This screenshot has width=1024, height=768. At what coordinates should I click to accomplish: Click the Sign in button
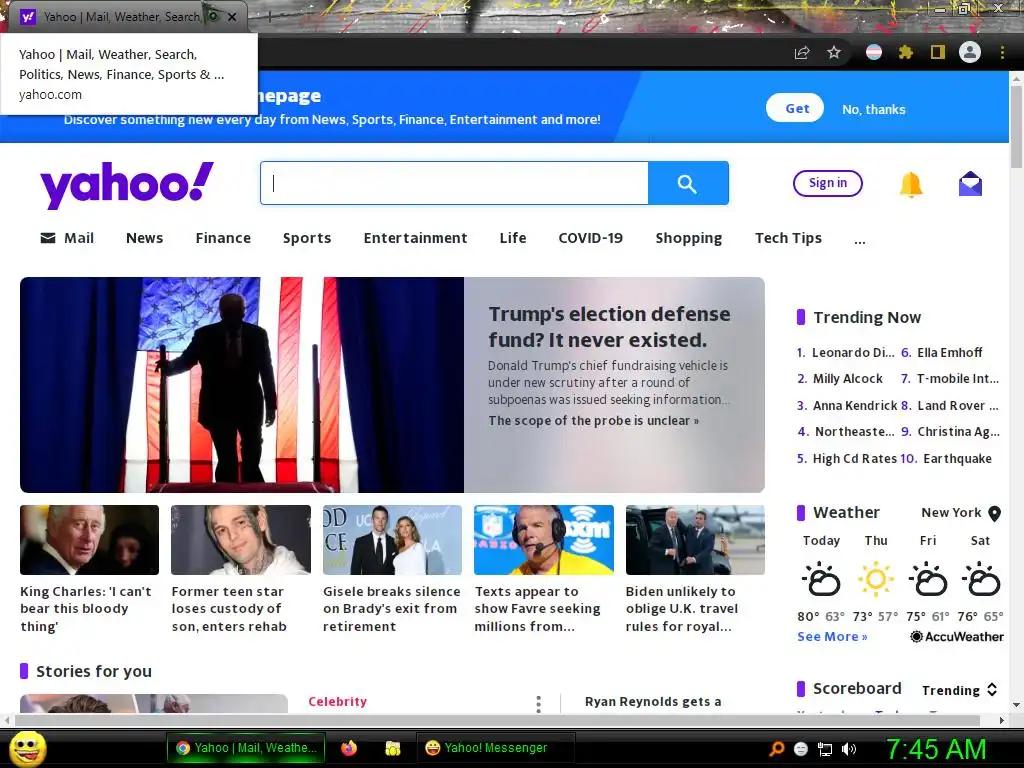827,184
